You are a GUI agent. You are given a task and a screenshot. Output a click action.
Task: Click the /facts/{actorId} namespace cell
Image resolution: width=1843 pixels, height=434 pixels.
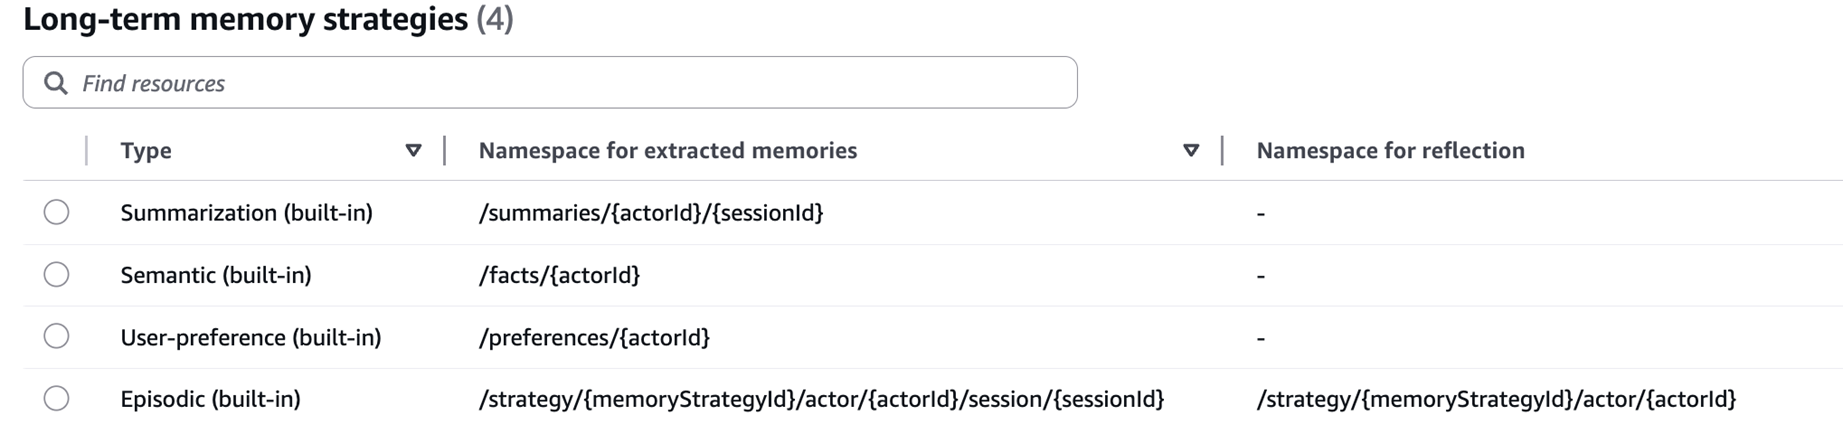pyautogui.click(x=559, y=275)
